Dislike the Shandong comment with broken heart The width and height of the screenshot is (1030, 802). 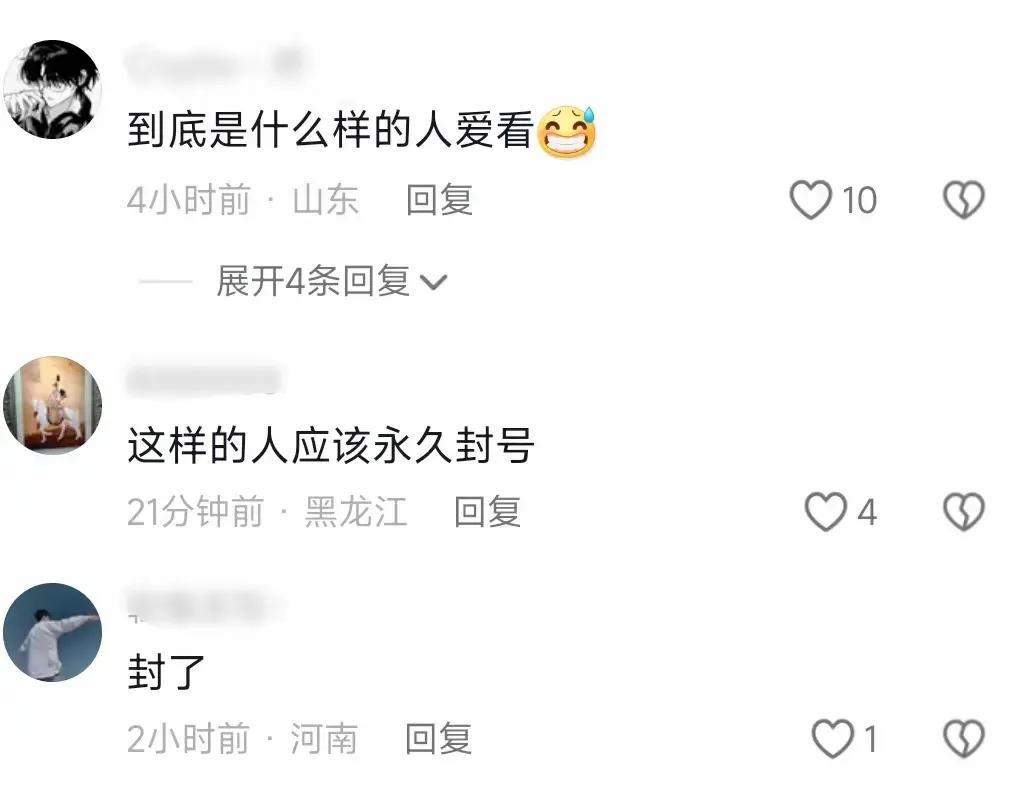point(964,200)
